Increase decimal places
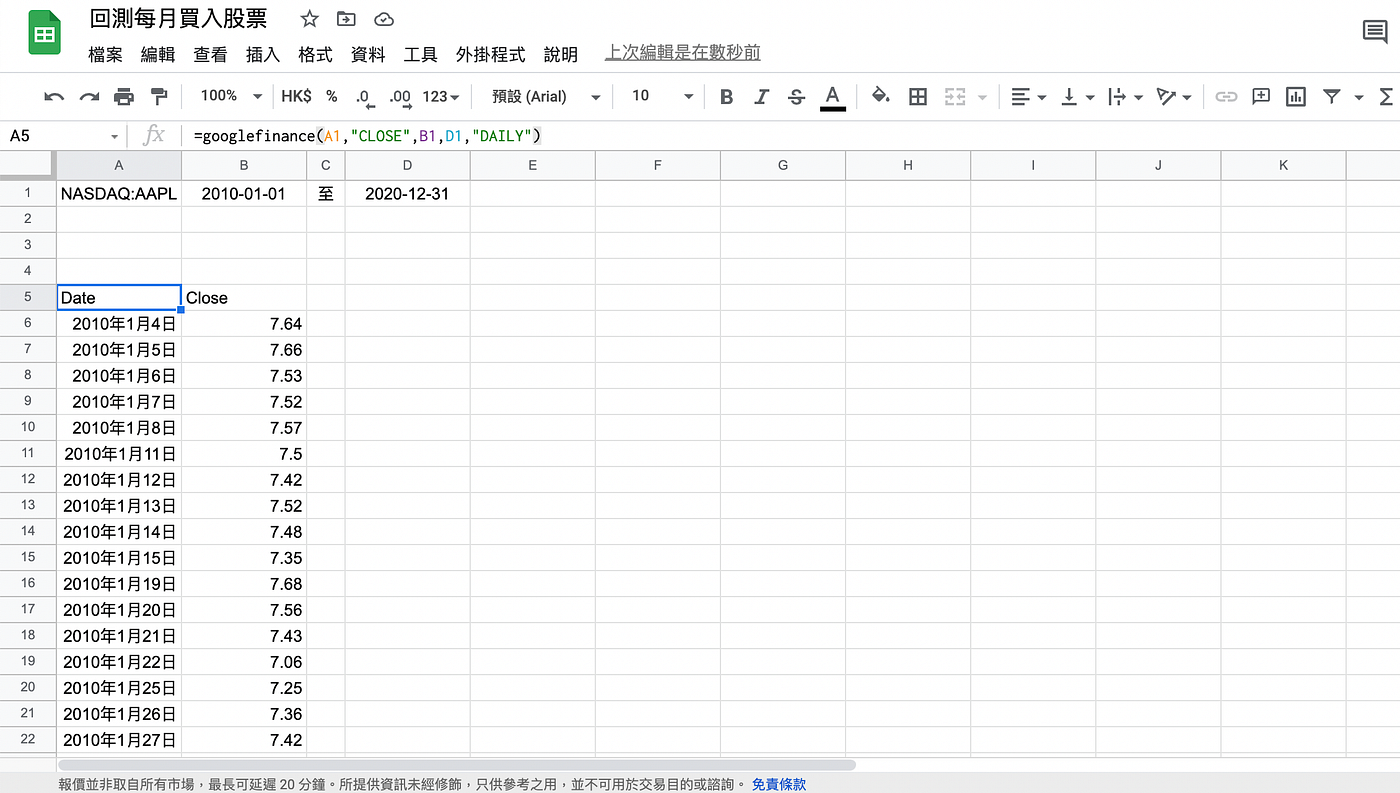 tap(400, 97)
